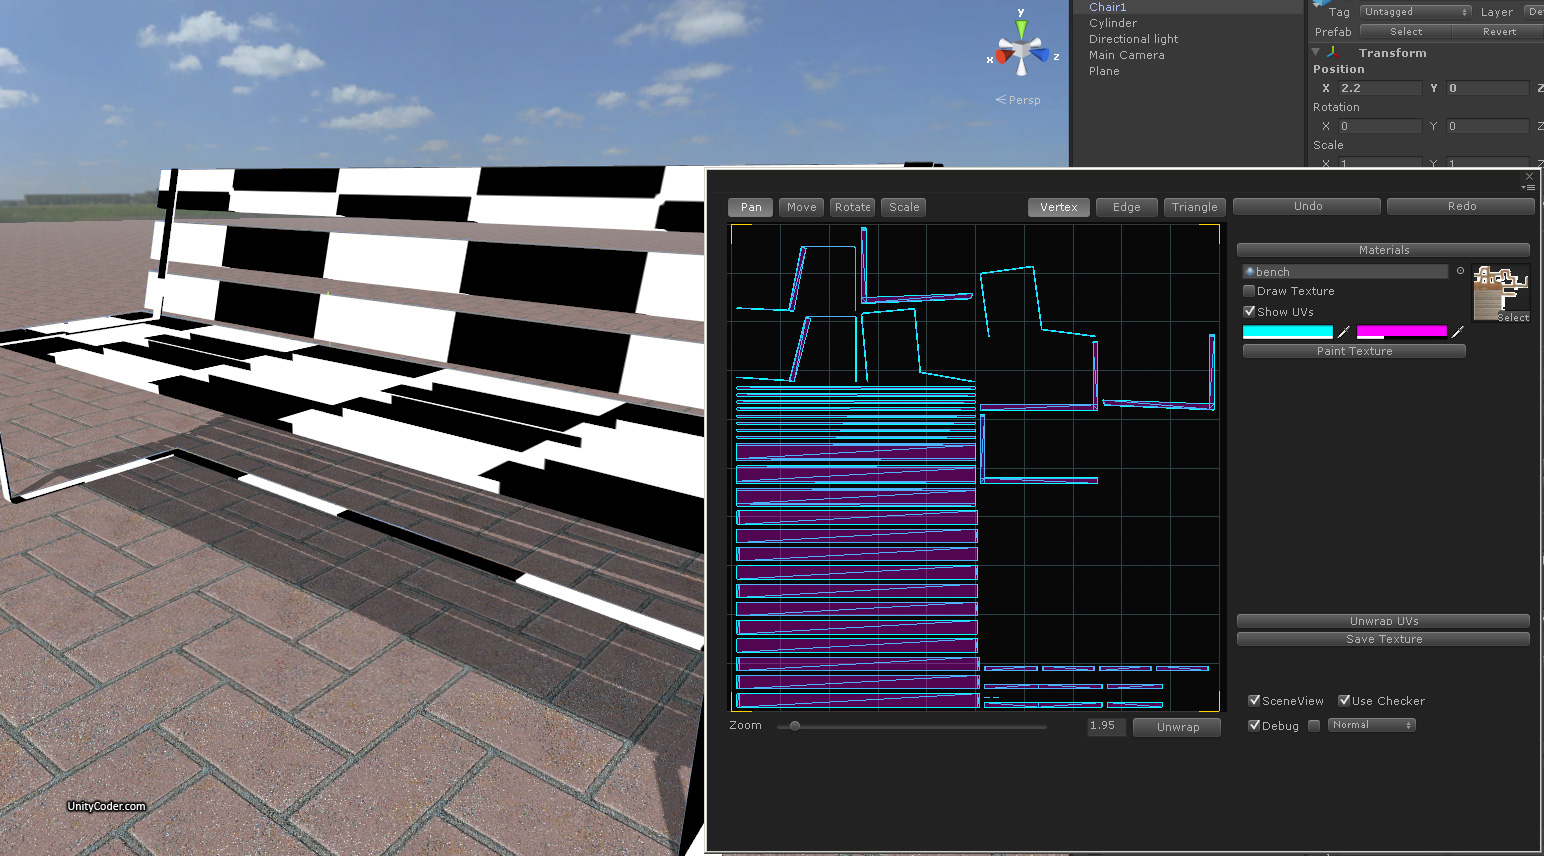Click the eyedropper beside the magenta swatch

(x=1457, y=331)
